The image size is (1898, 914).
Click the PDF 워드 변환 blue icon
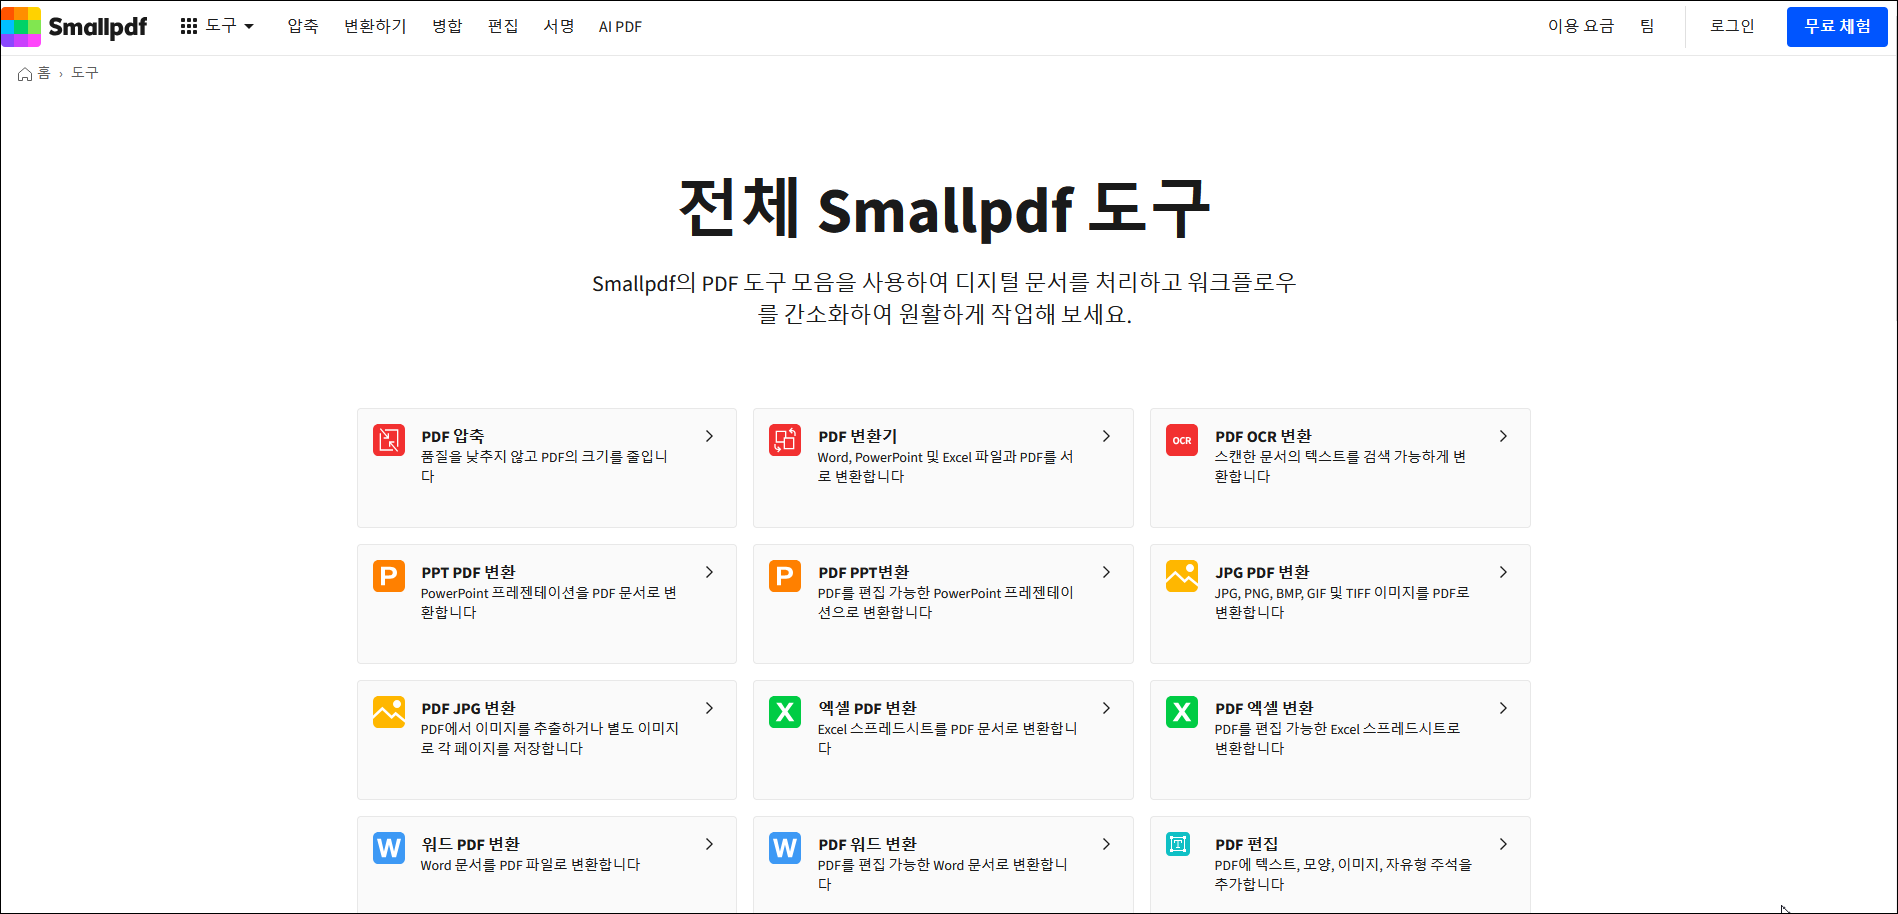click(785, 848)
